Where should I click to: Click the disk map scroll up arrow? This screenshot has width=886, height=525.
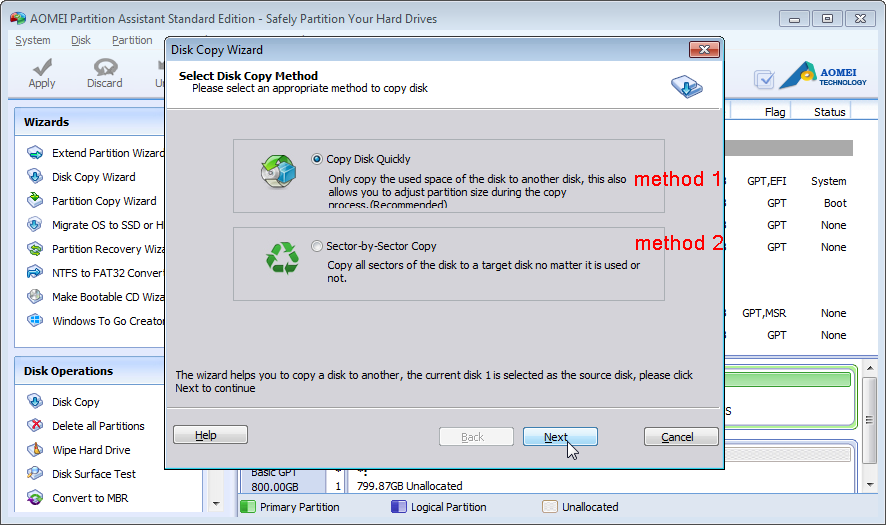pyautogui.click(x=870, y=368)
